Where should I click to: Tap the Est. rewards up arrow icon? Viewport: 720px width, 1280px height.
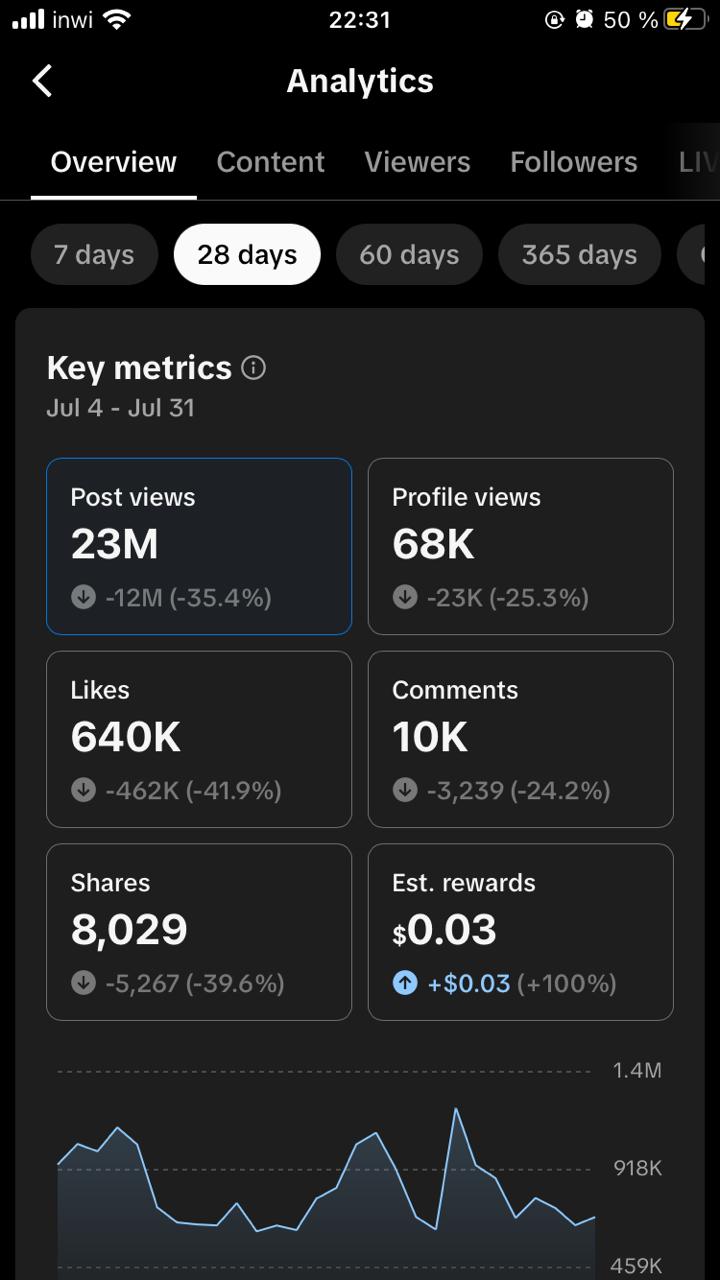pyautogui.click(x=405, y=984)
